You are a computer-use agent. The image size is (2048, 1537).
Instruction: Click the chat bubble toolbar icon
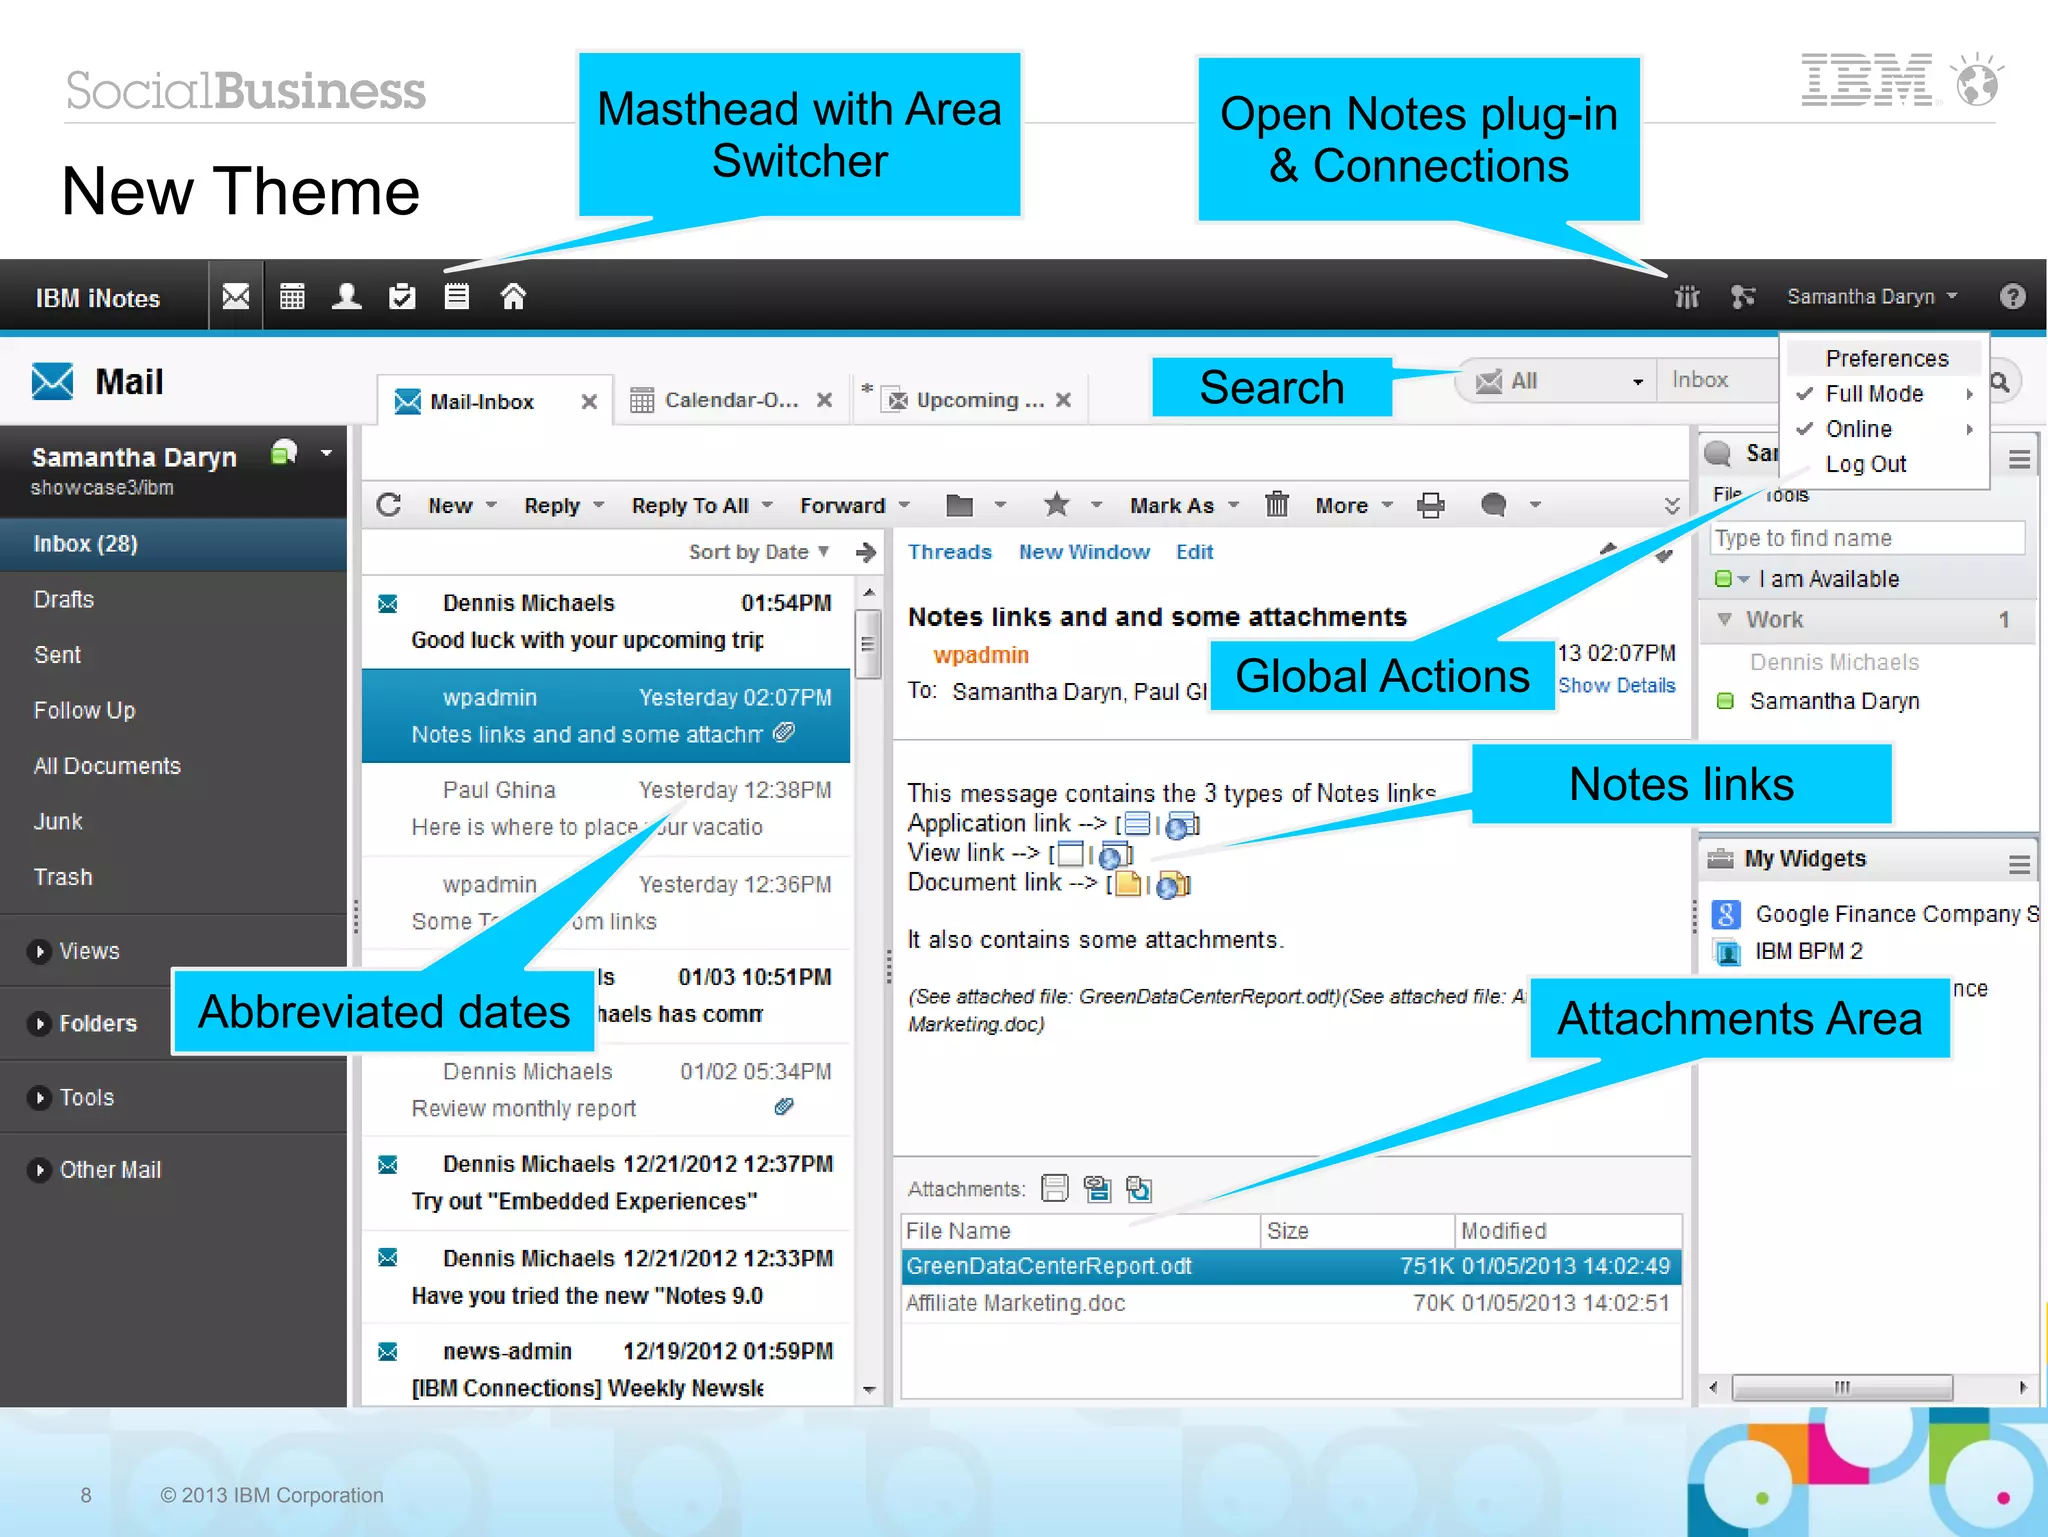(x=1493, y=505)
